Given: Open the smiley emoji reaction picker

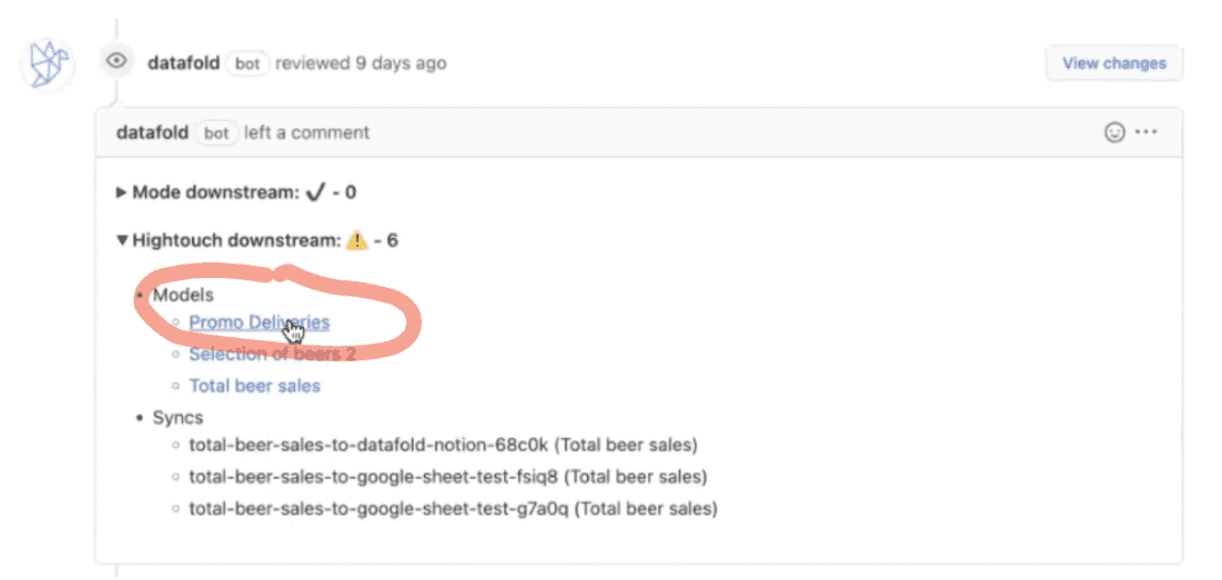Looking at the screenshot, I should tap(1113, 131).
